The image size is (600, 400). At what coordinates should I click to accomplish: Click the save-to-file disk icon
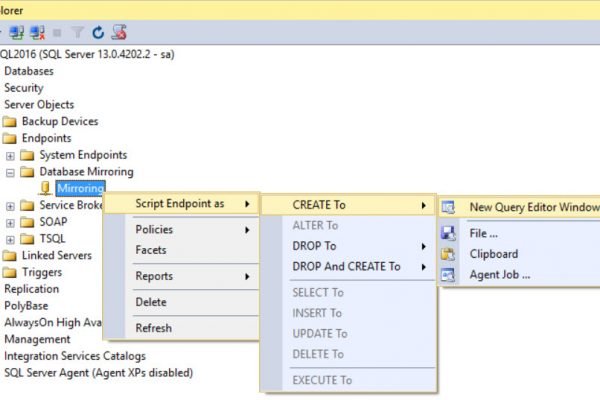449,233
